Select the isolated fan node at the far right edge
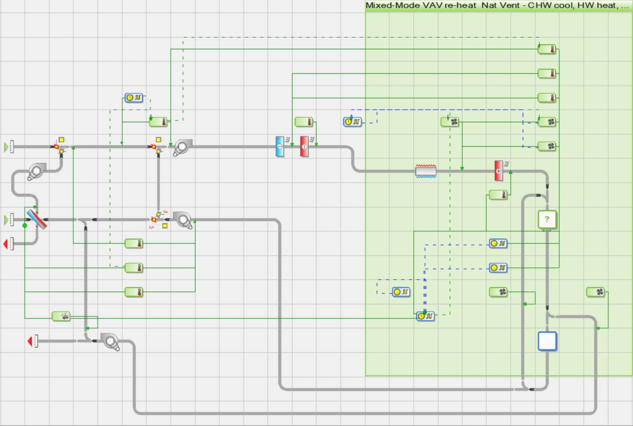This screenshot has height=426, width=633. click(x=596, y=293)
